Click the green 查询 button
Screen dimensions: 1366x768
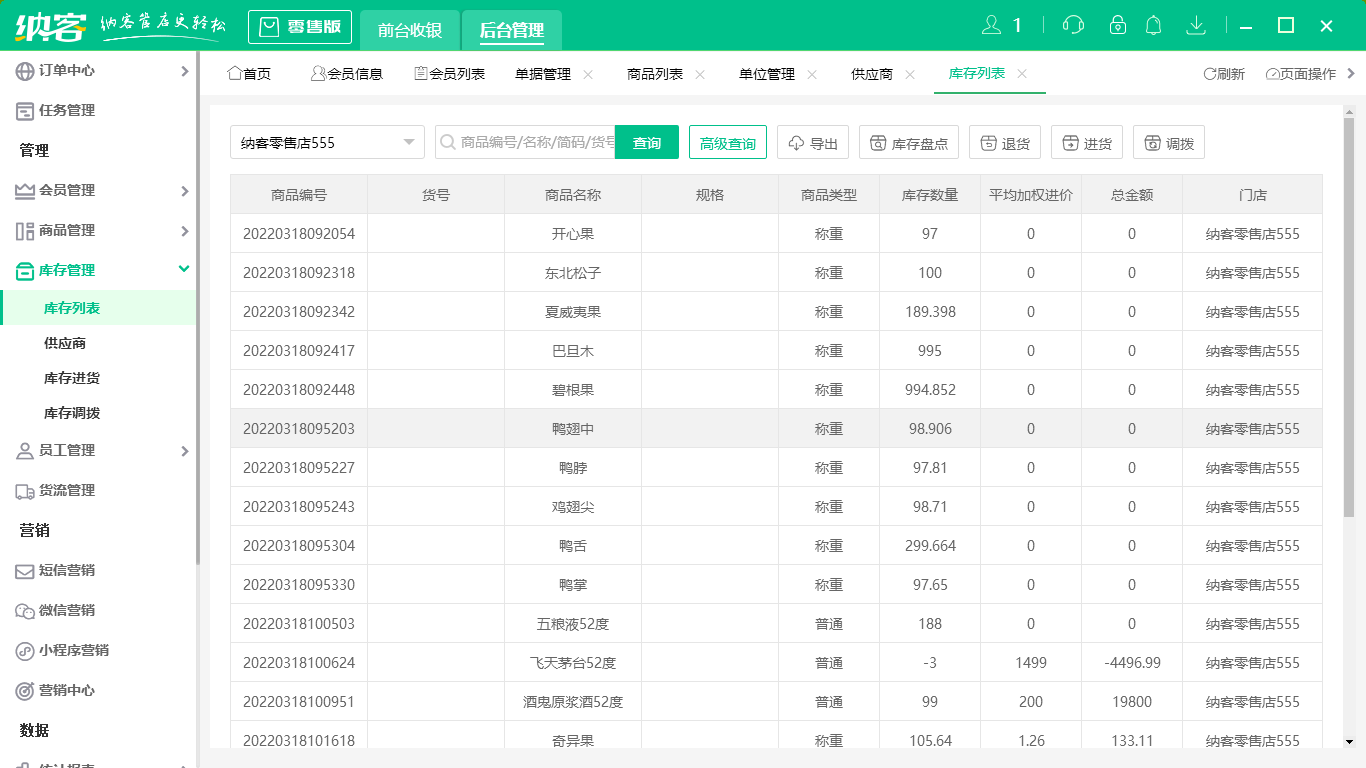click(x=647, y=143)
